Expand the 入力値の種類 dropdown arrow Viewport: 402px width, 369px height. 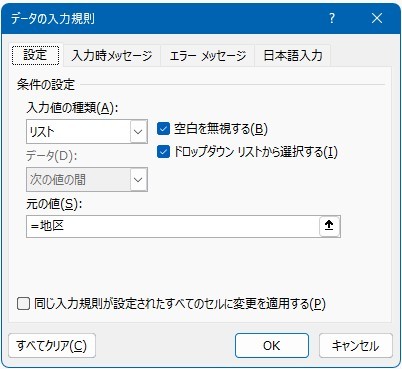[138, 132]
